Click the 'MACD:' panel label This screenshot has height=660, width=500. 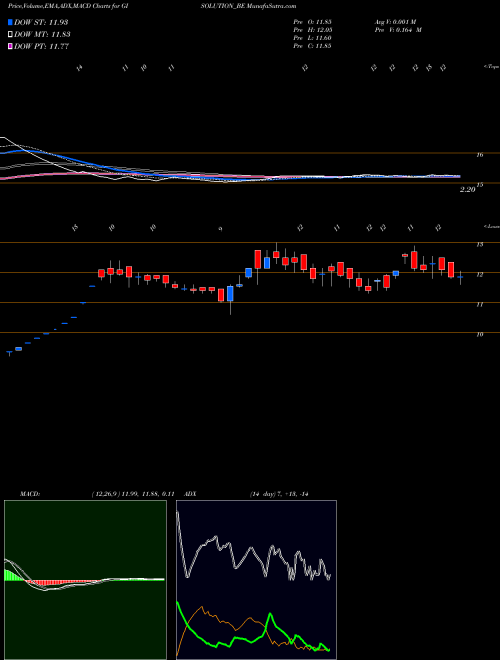(x=30, y=494)
